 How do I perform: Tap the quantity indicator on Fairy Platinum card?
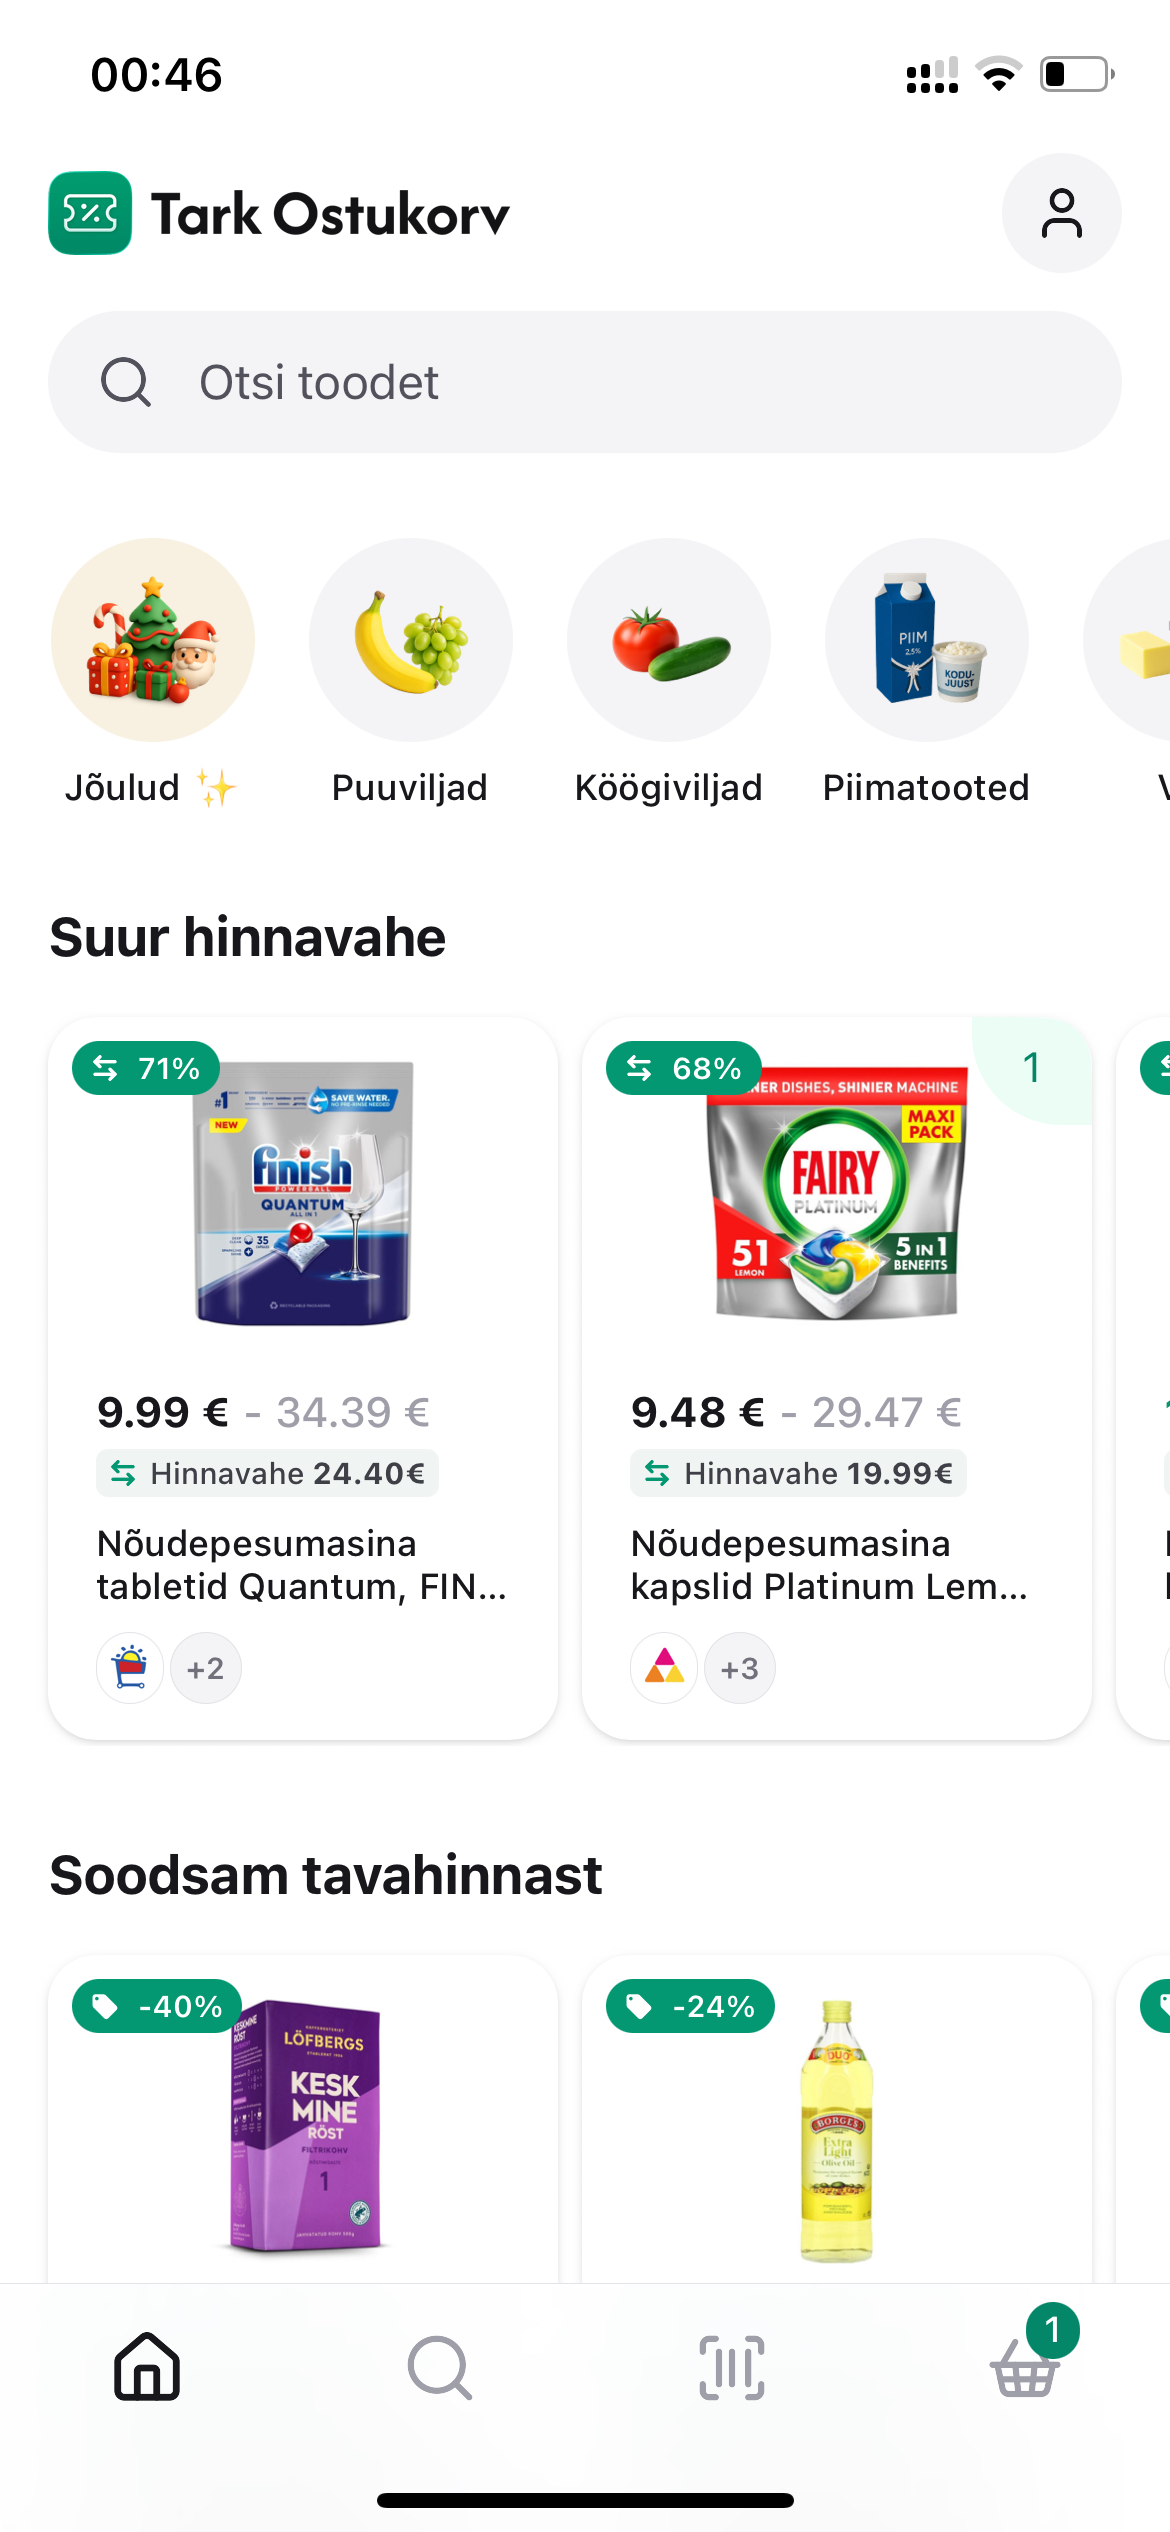coord(1031,1067)
